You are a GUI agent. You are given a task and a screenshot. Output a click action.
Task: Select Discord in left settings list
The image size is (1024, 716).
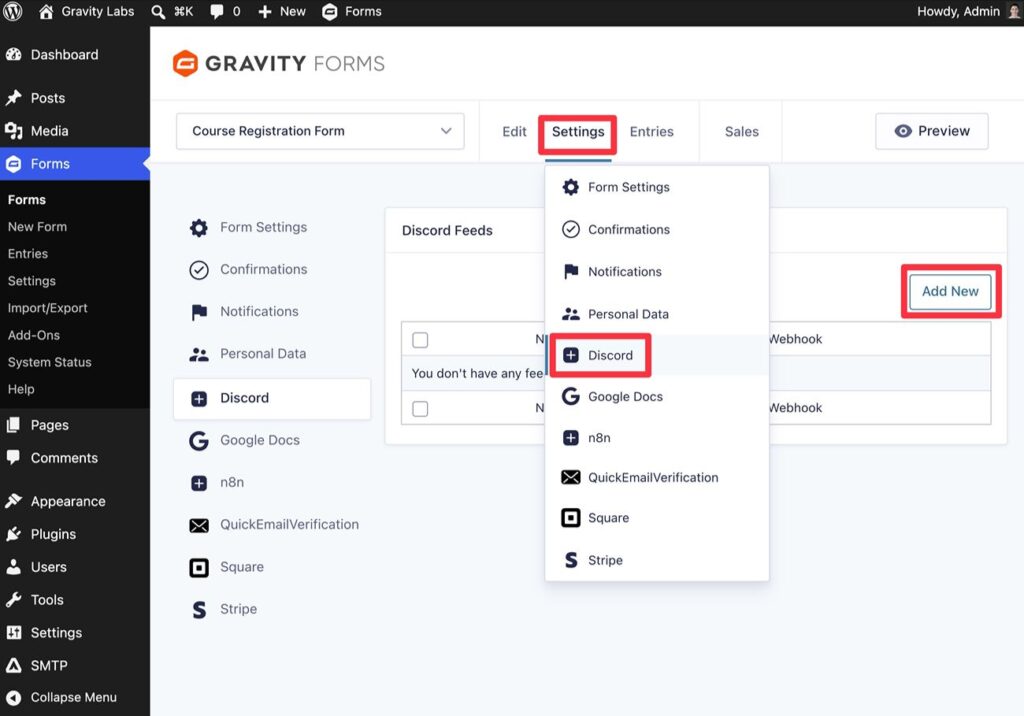(x=272, y=399)
